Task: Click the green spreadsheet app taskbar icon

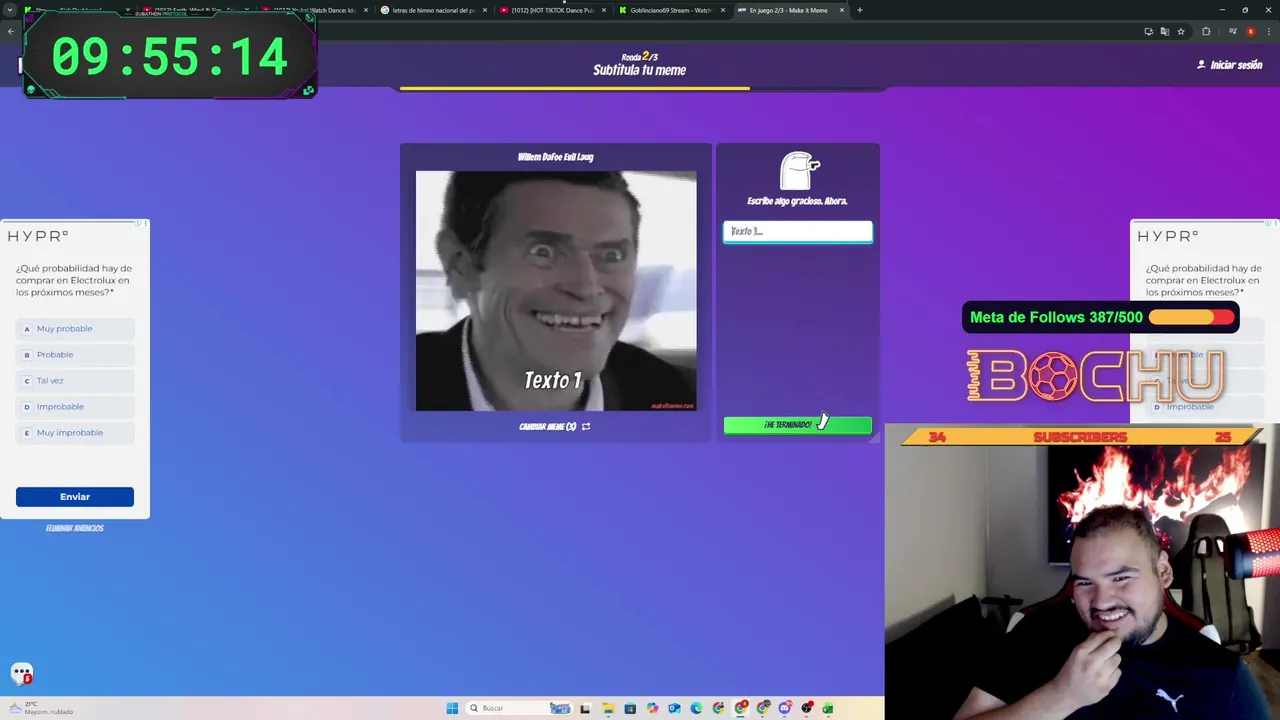Action: tap(828, 708)
